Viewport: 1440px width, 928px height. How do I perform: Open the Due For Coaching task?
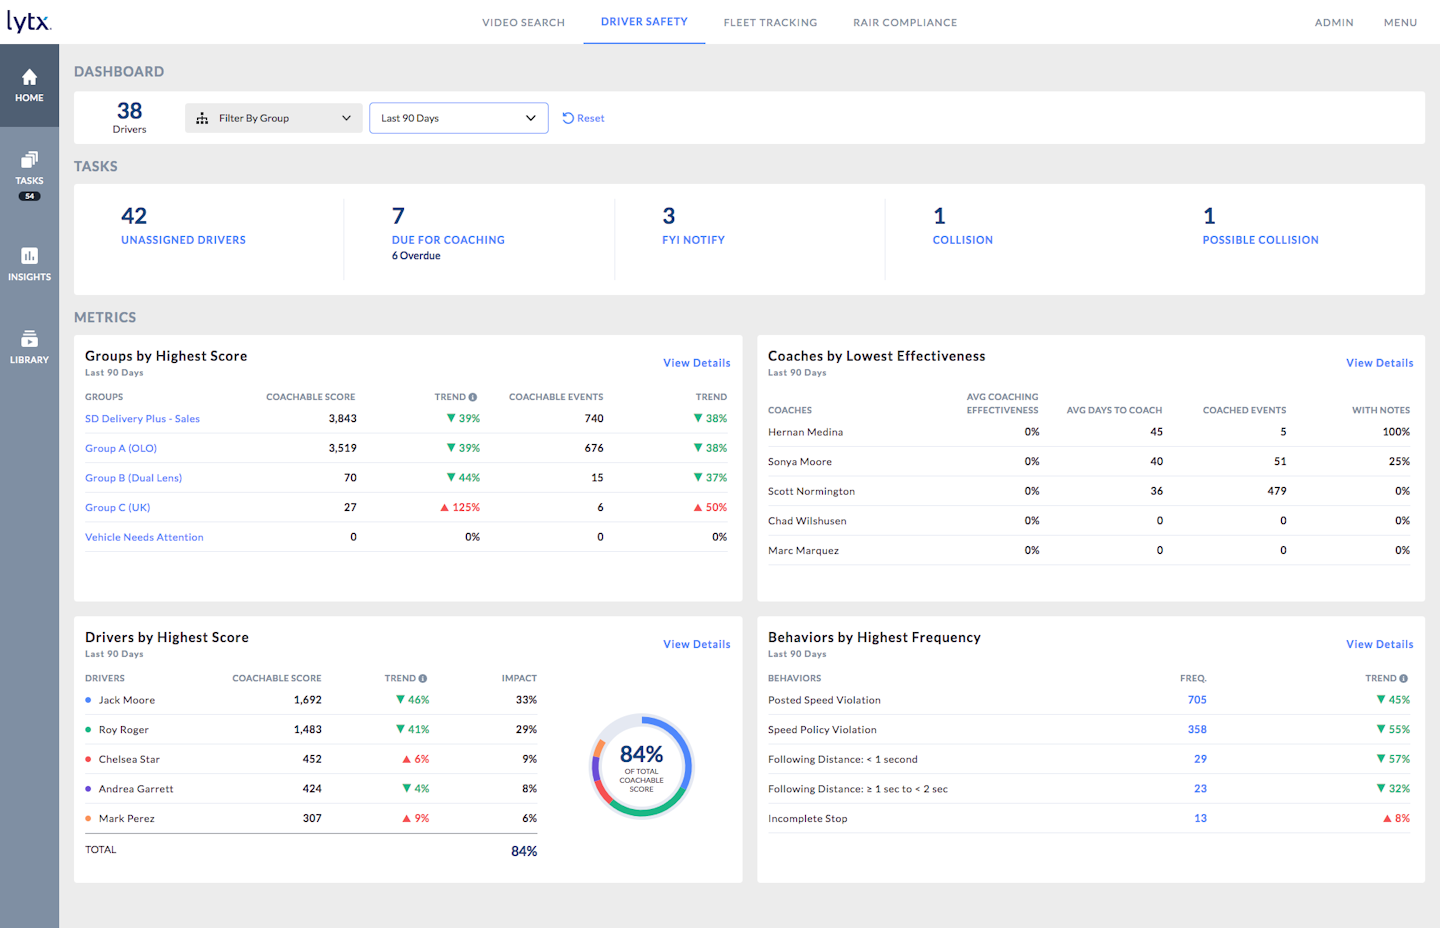click(448, 240)
